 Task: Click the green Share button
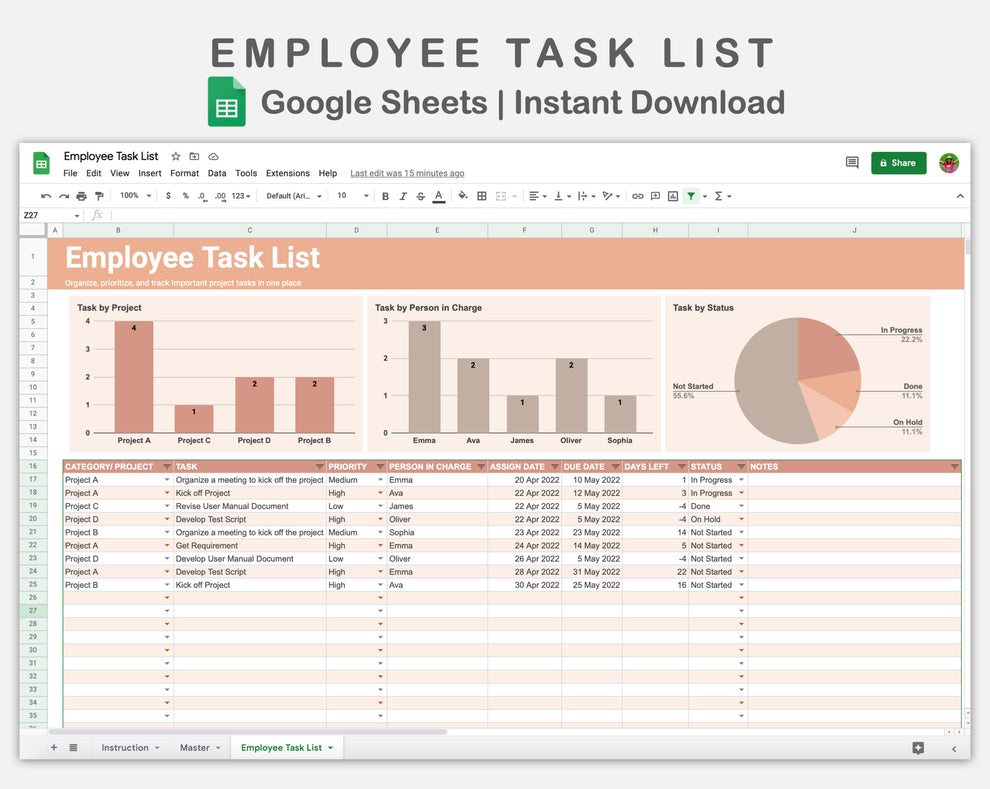click(897, 162)
